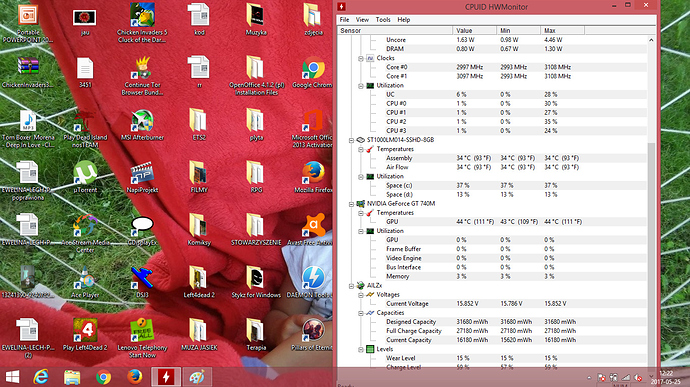The image size is (690, 387).
Task: Click the HWMonitor scrollbar up arrow
Action: click(651, 40)
